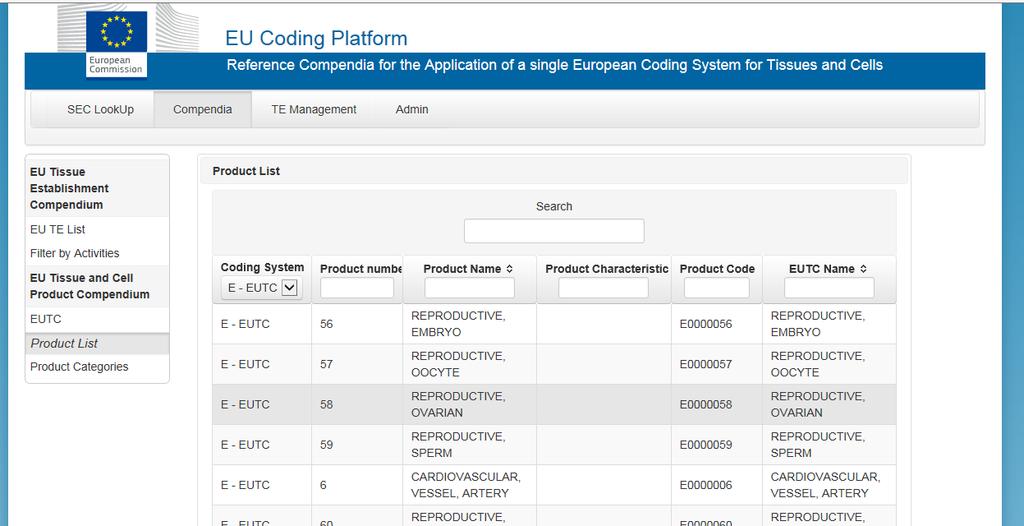Open Filter by Activities link
The image size is (1024, 526).
click(x=74, y=254)
